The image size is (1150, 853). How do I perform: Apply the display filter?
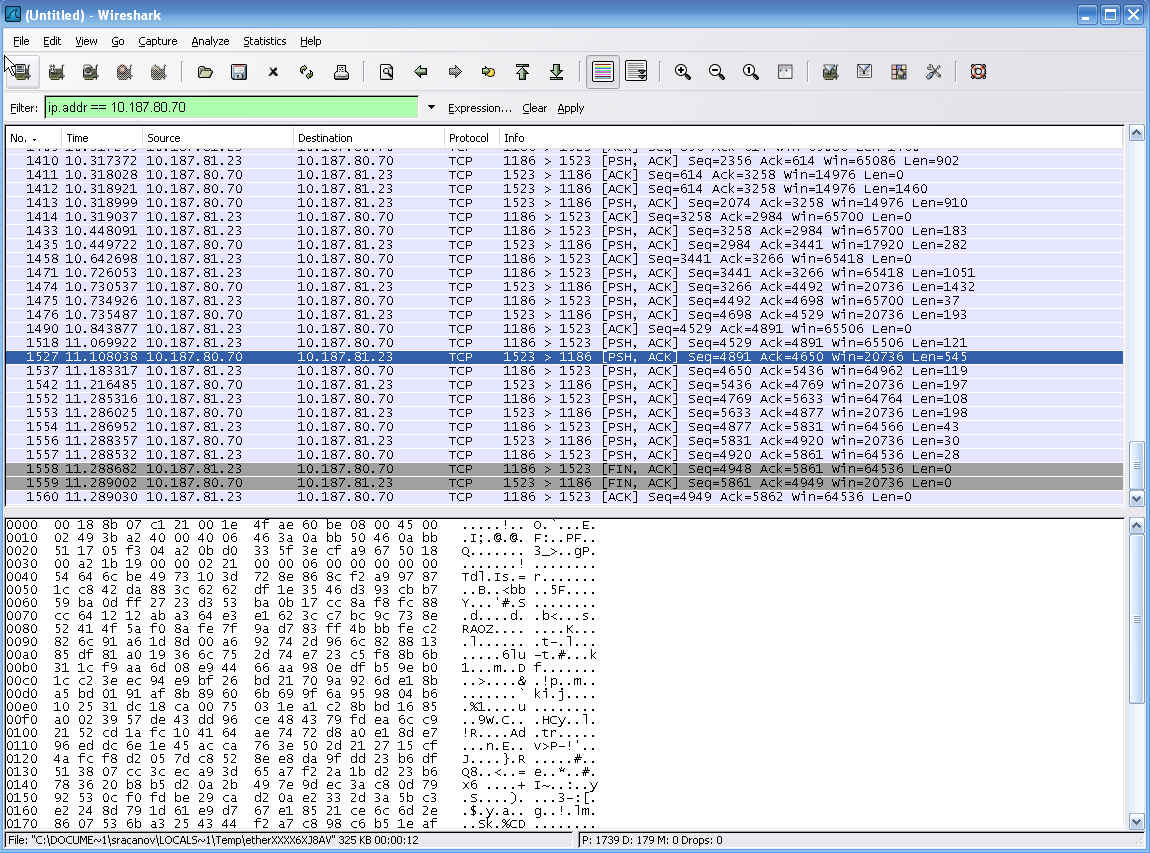571,108
